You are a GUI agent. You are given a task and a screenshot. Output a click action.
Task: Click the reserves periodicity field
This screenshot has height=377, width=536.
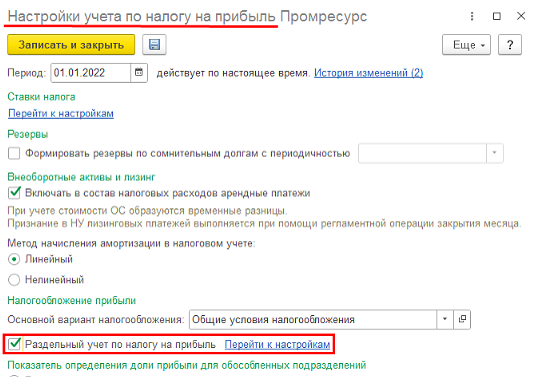pyautogui.click(x=422, y=153)
